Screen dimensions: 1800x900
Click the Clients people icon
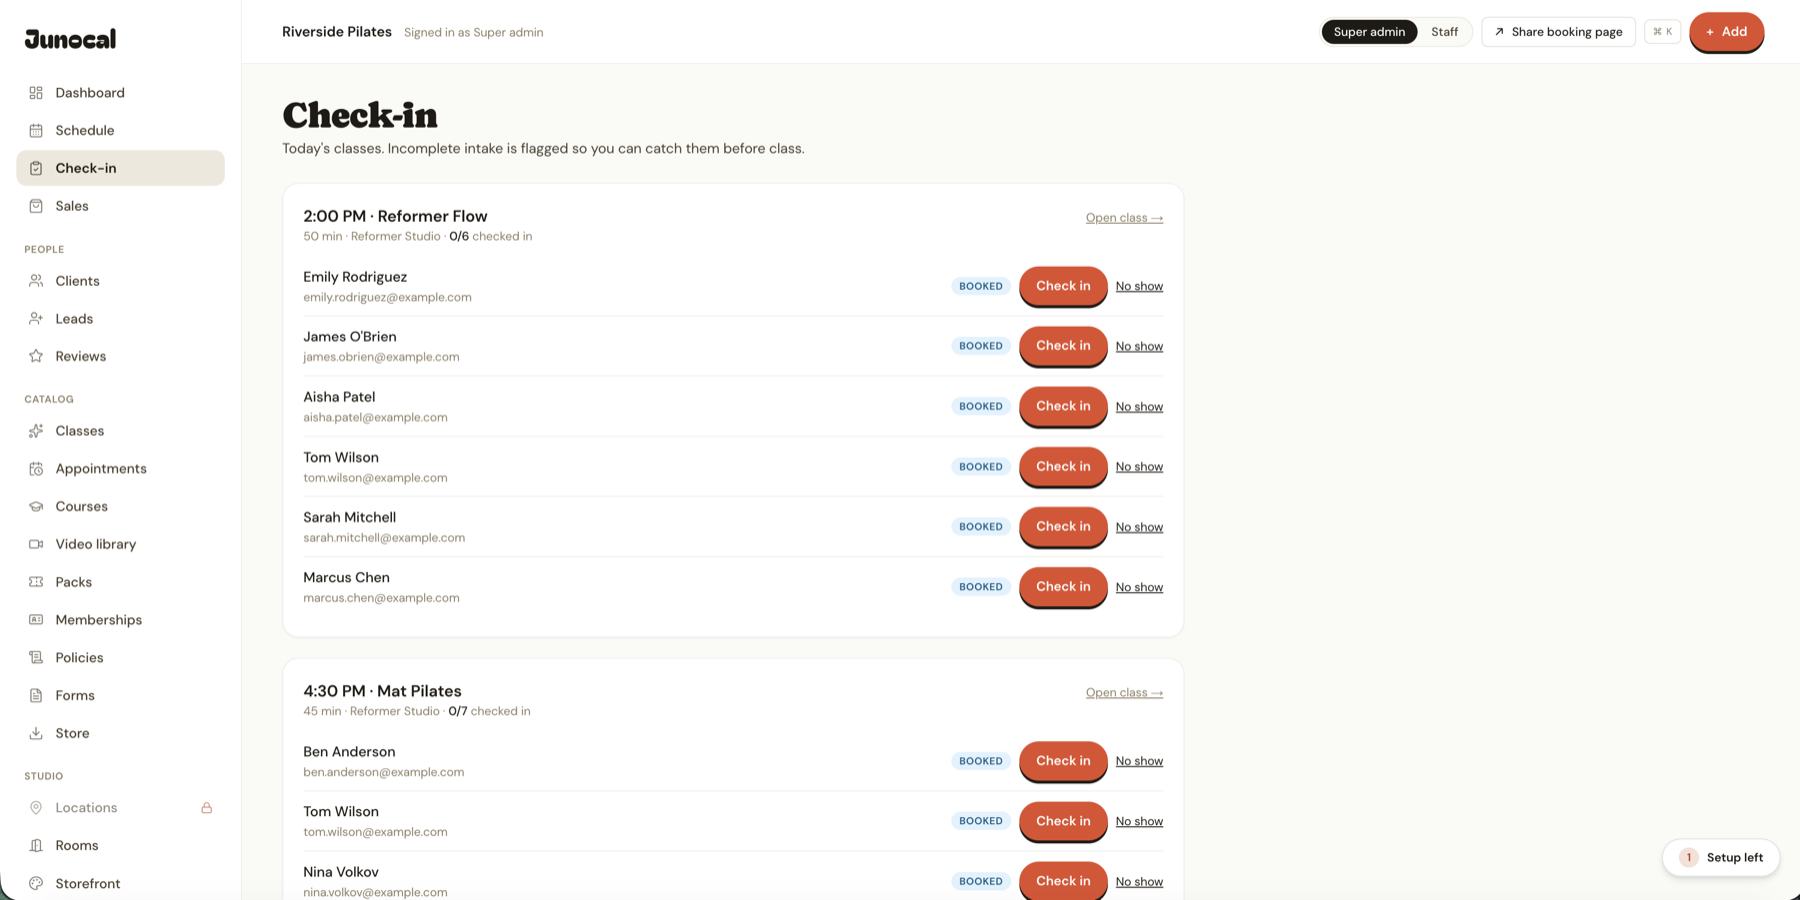click(x=36, y=281)
